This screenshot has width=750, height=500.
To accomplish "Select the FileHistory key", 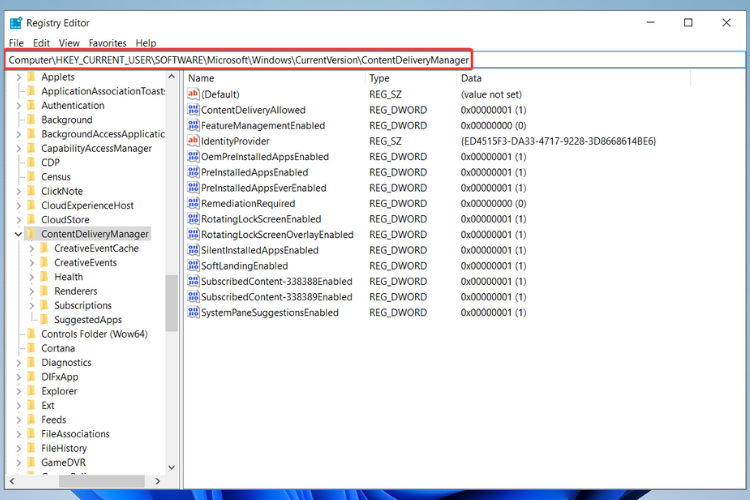I will (64, 448).
